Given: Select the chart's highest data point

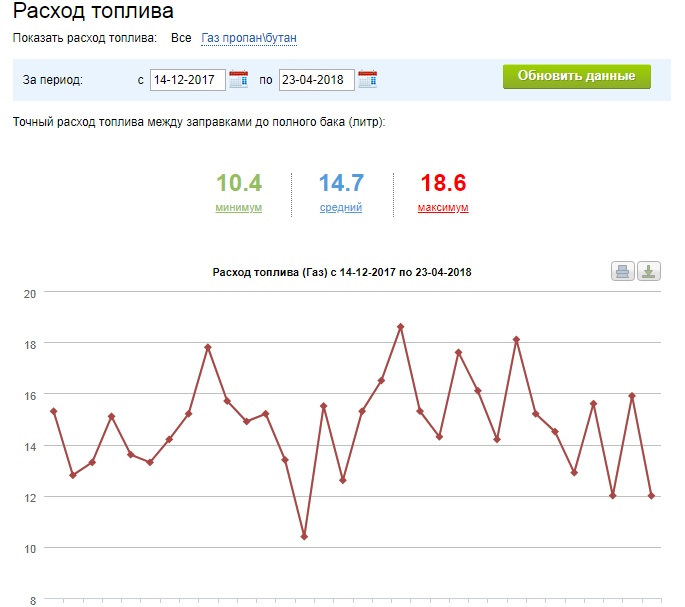Looking at the screenshot, I should tap(401, 327).
